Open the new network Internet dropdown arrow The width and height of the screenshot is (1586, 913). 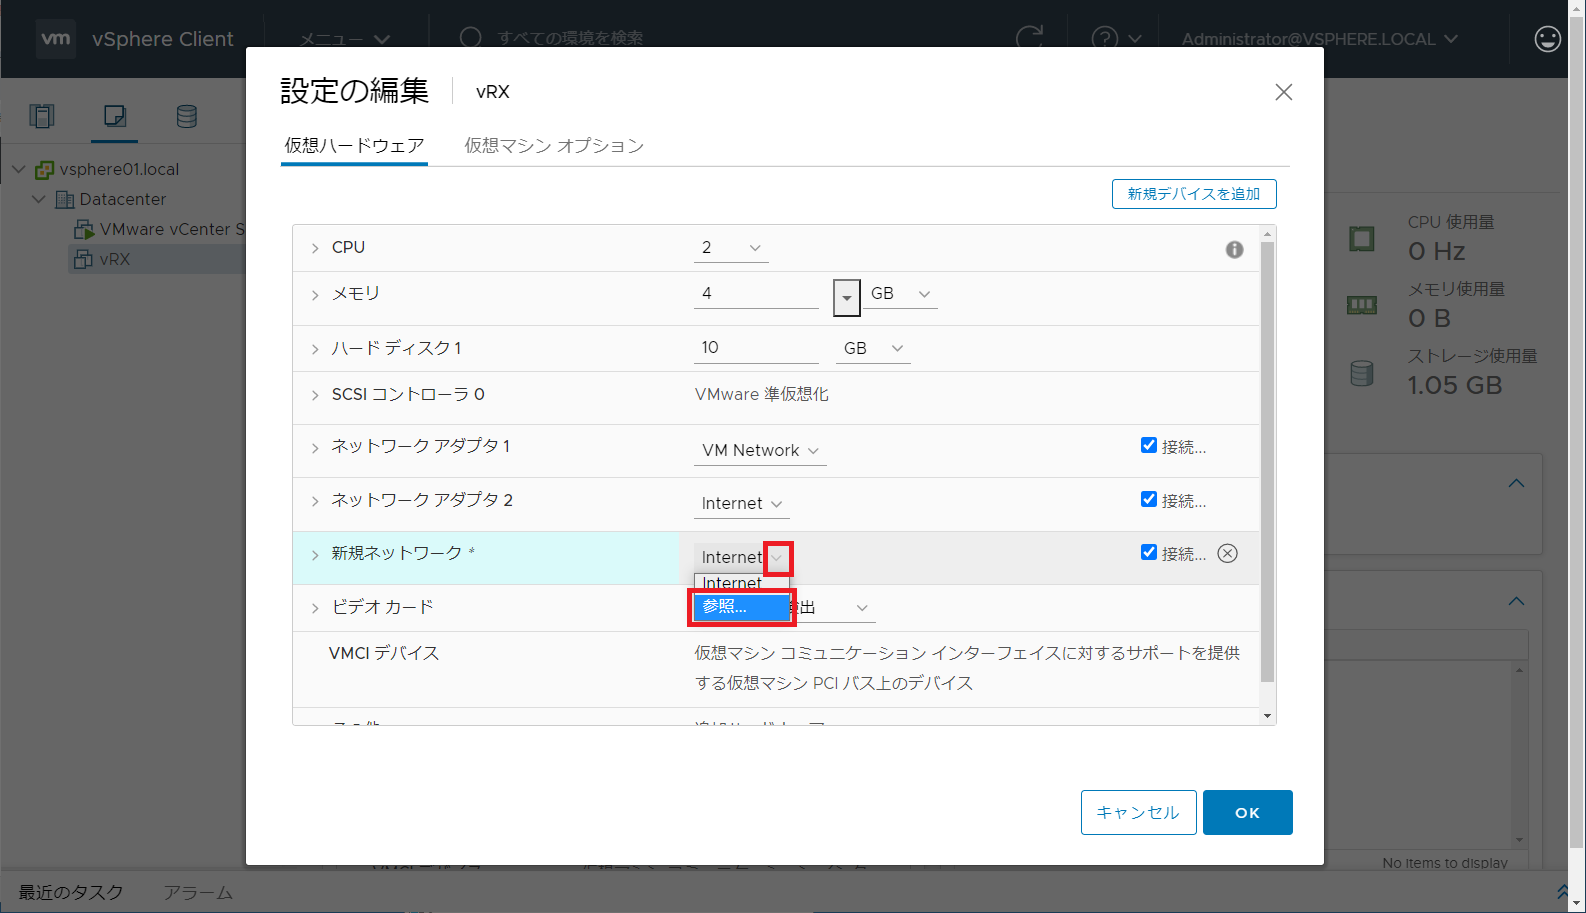pos(777,558)
